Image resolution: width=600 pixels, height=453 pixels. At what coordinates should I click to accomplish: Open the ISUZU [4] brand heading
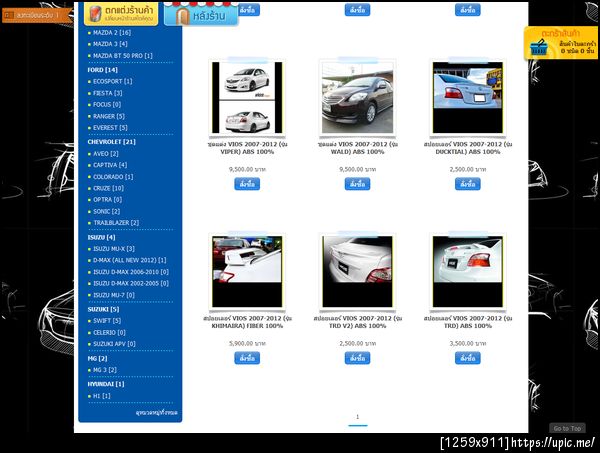[101, 238]
